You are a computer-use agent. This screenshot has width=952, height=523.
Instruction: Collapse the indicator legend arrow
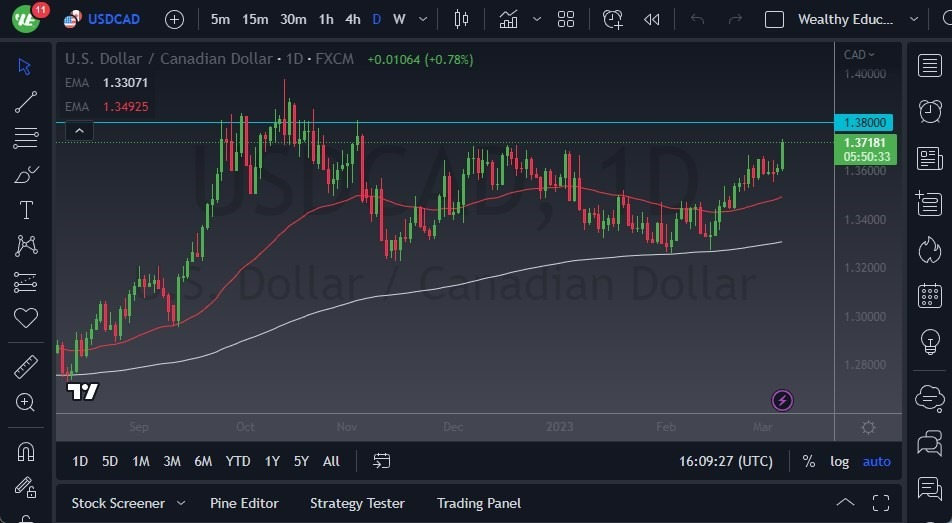79,131
